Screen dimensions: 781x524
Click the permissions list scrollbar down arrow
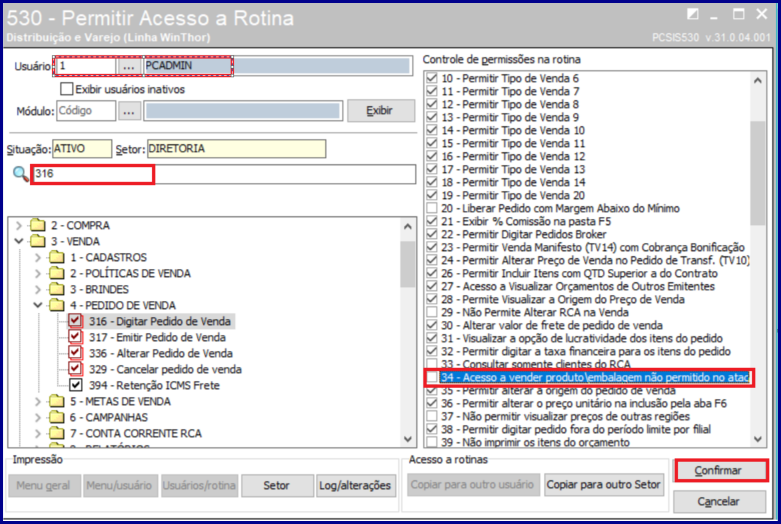click(x=758, y=439)
